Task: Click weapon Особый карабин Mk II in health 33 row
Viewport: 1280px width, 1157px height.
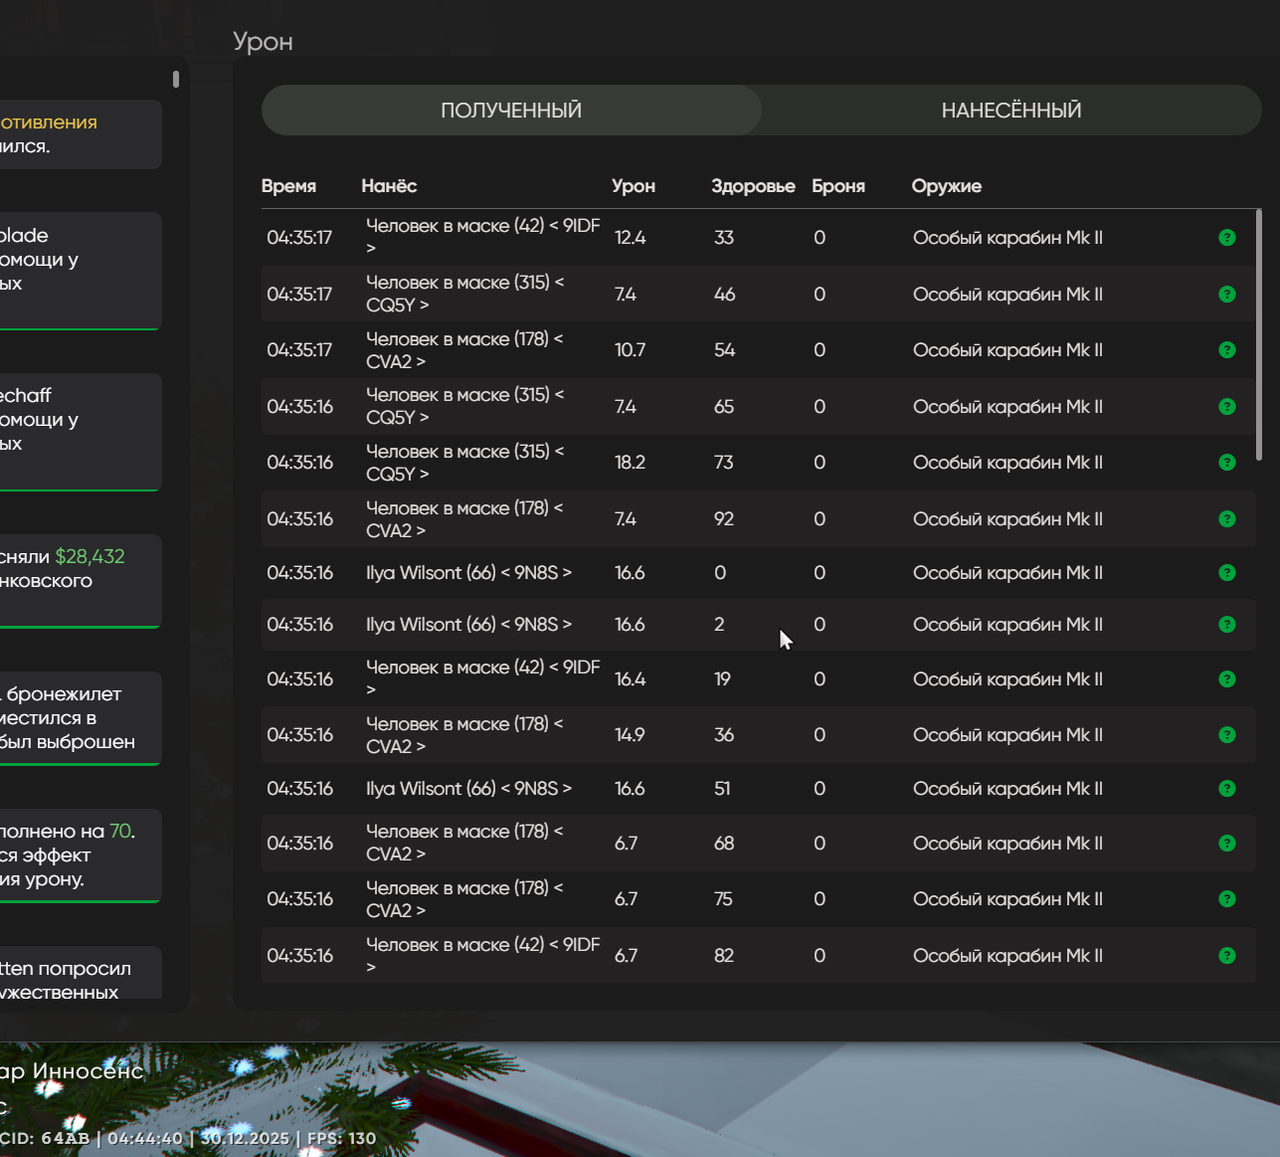Action: click(x=1008, y=238)
